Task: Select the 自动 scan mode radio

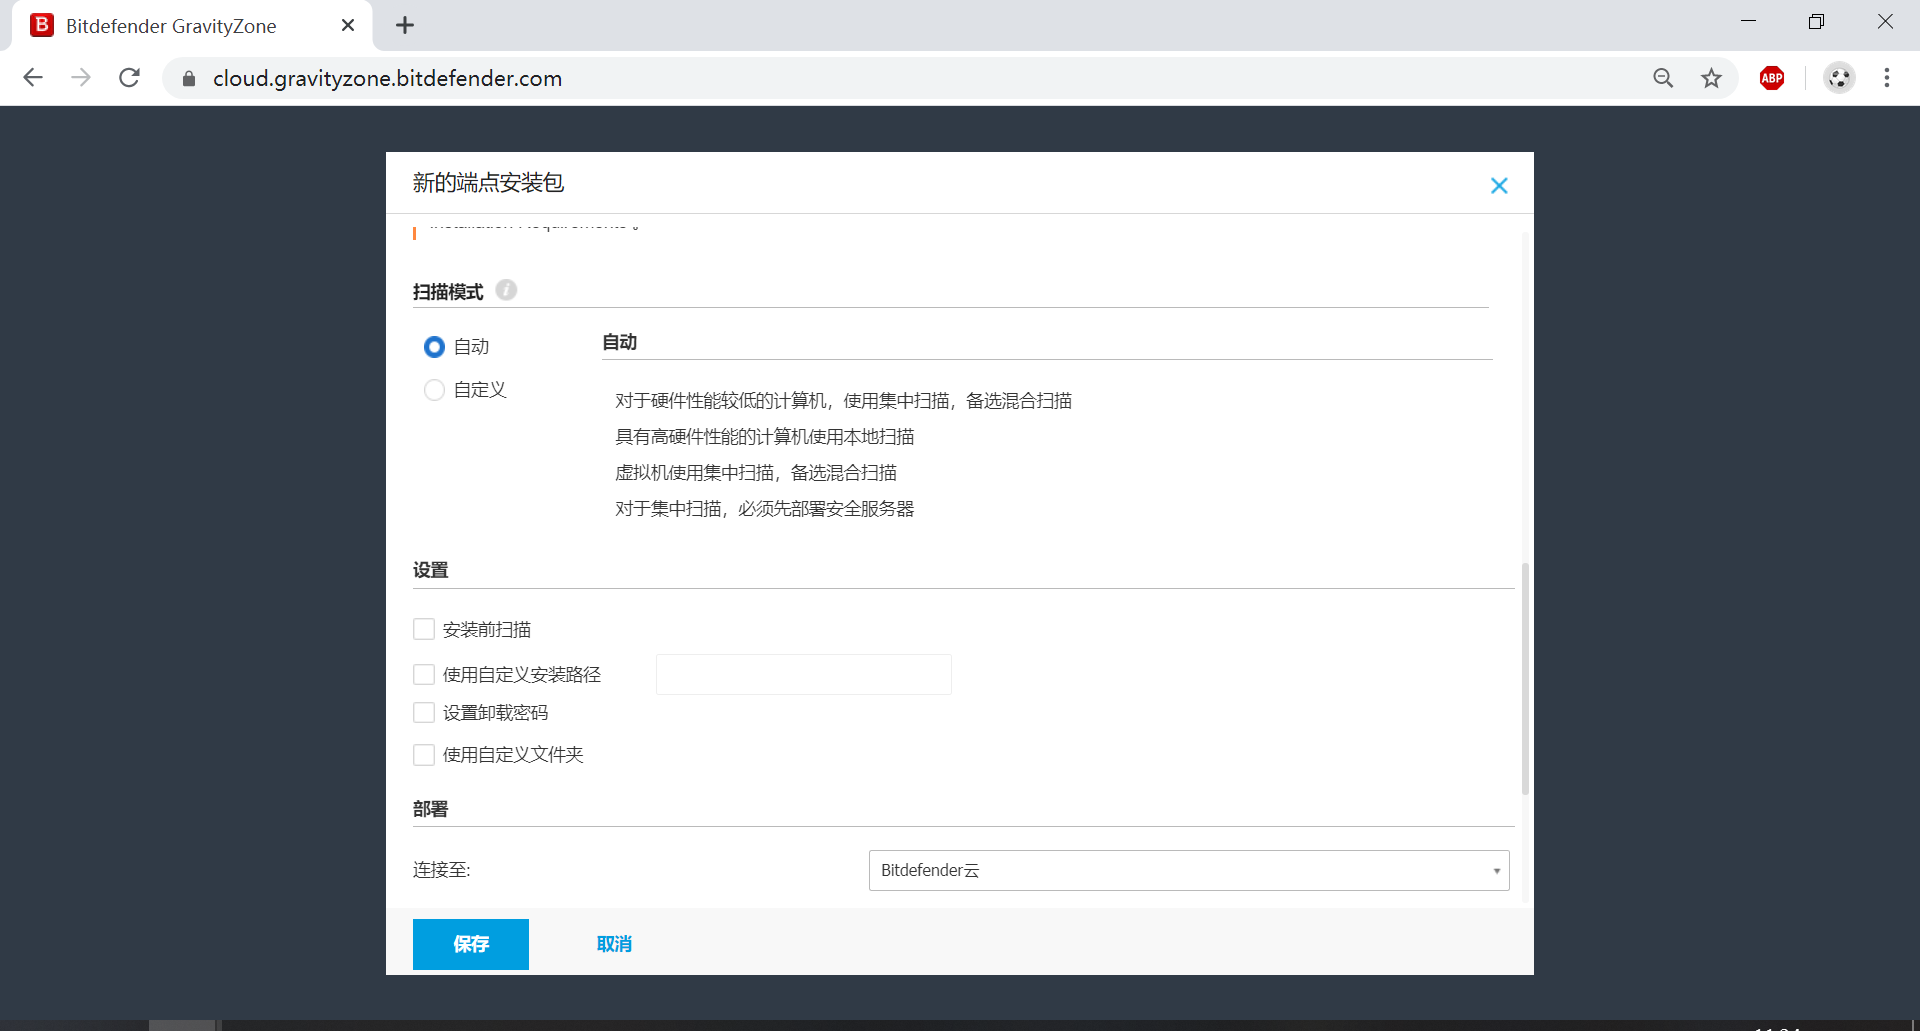Action: pos(434,347)
